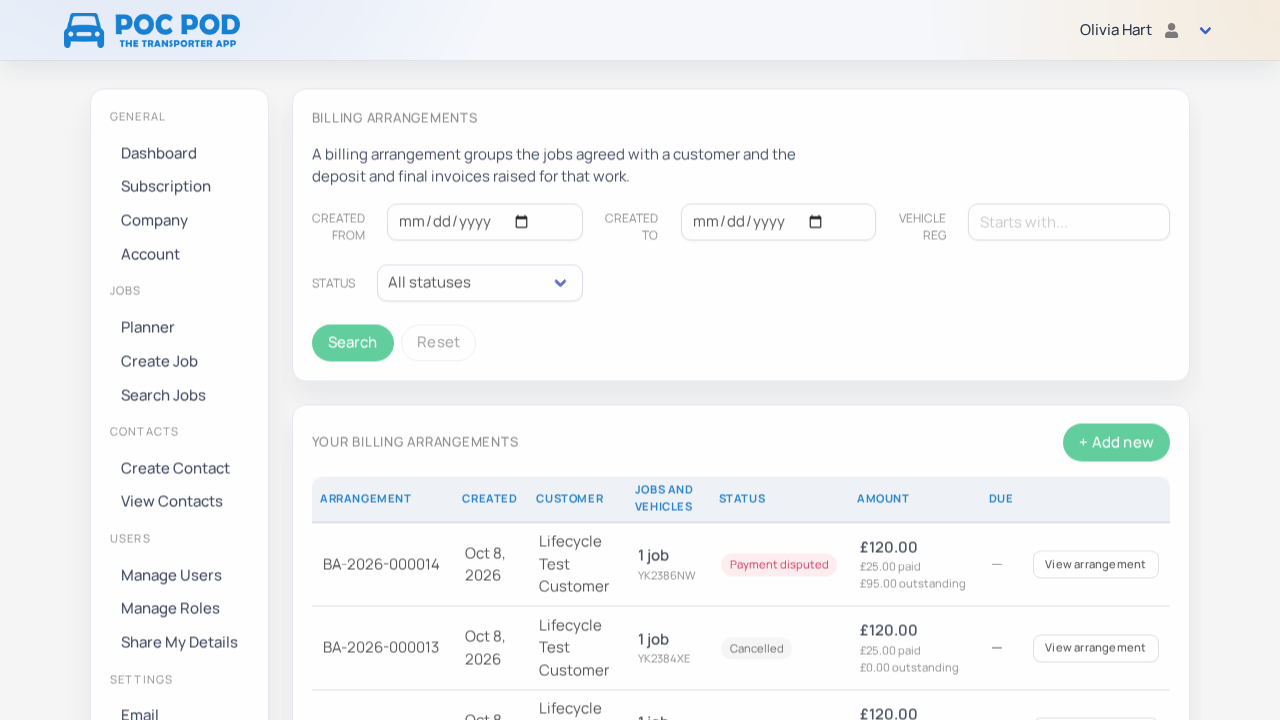Click the user profile icon beside Olivia Hart

tap(1172, 30)
